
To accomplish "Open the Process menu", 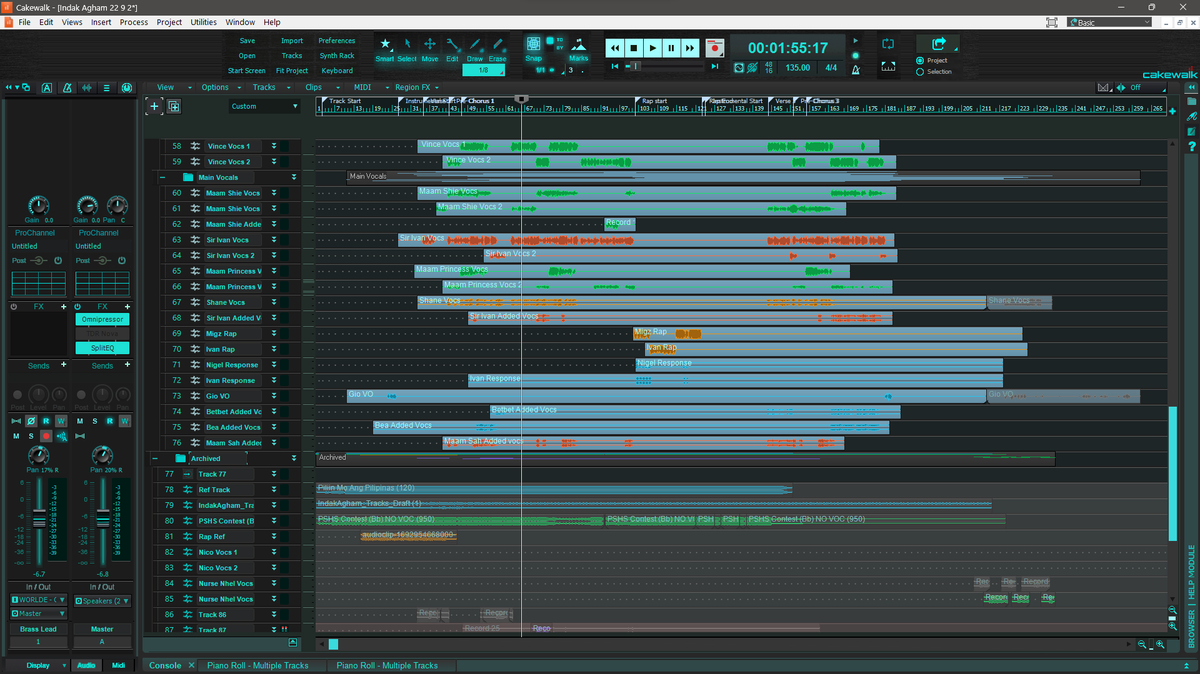I will tap(133, 22).
